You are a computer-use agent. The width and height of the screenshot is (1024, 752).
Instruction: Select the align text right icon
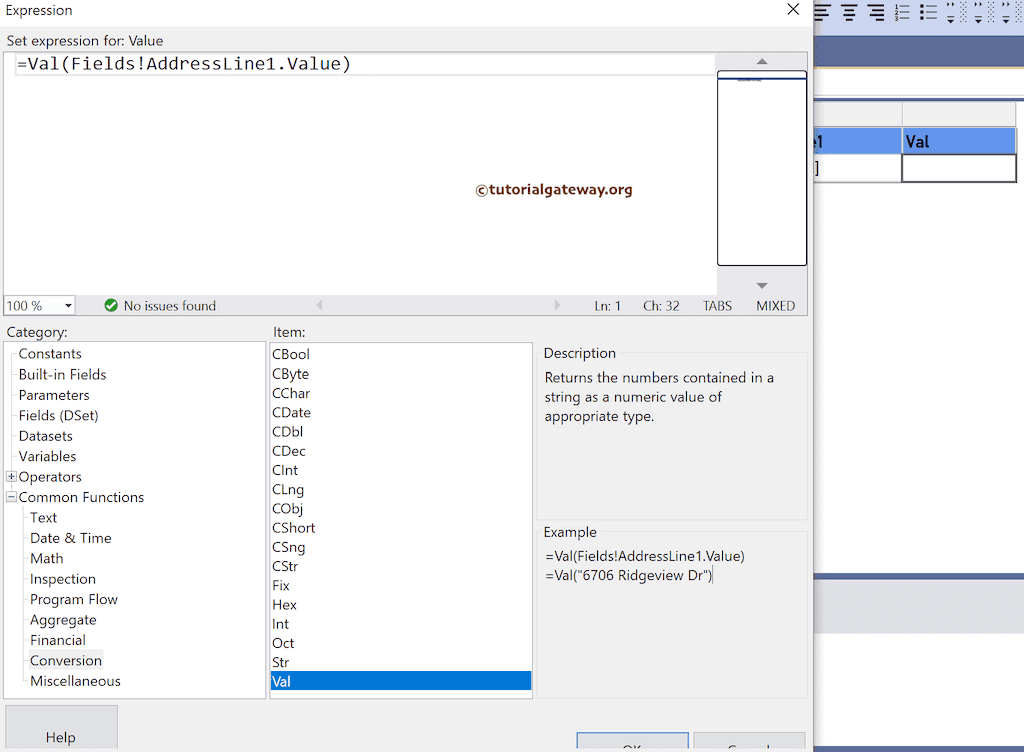(876, 13)
